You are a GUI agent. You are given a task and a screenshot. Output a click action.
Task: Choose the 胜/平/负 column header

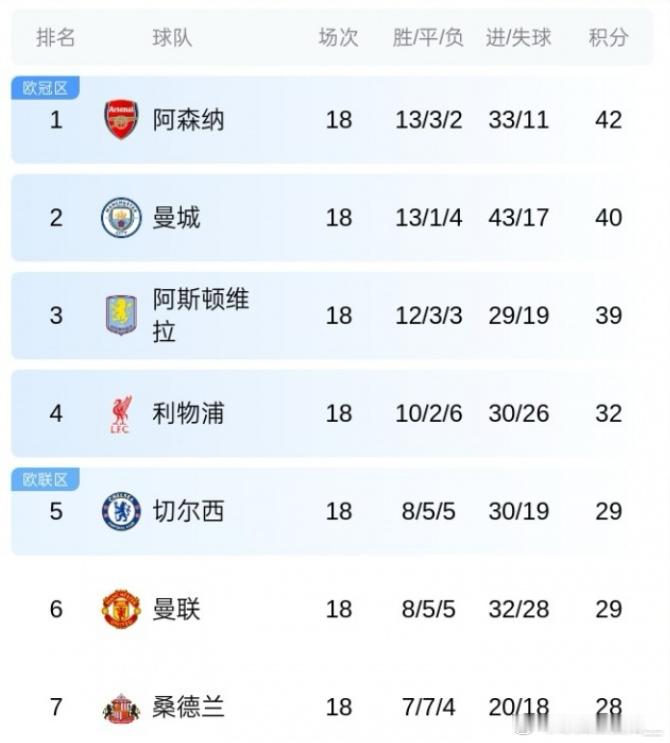coord(428,37)
